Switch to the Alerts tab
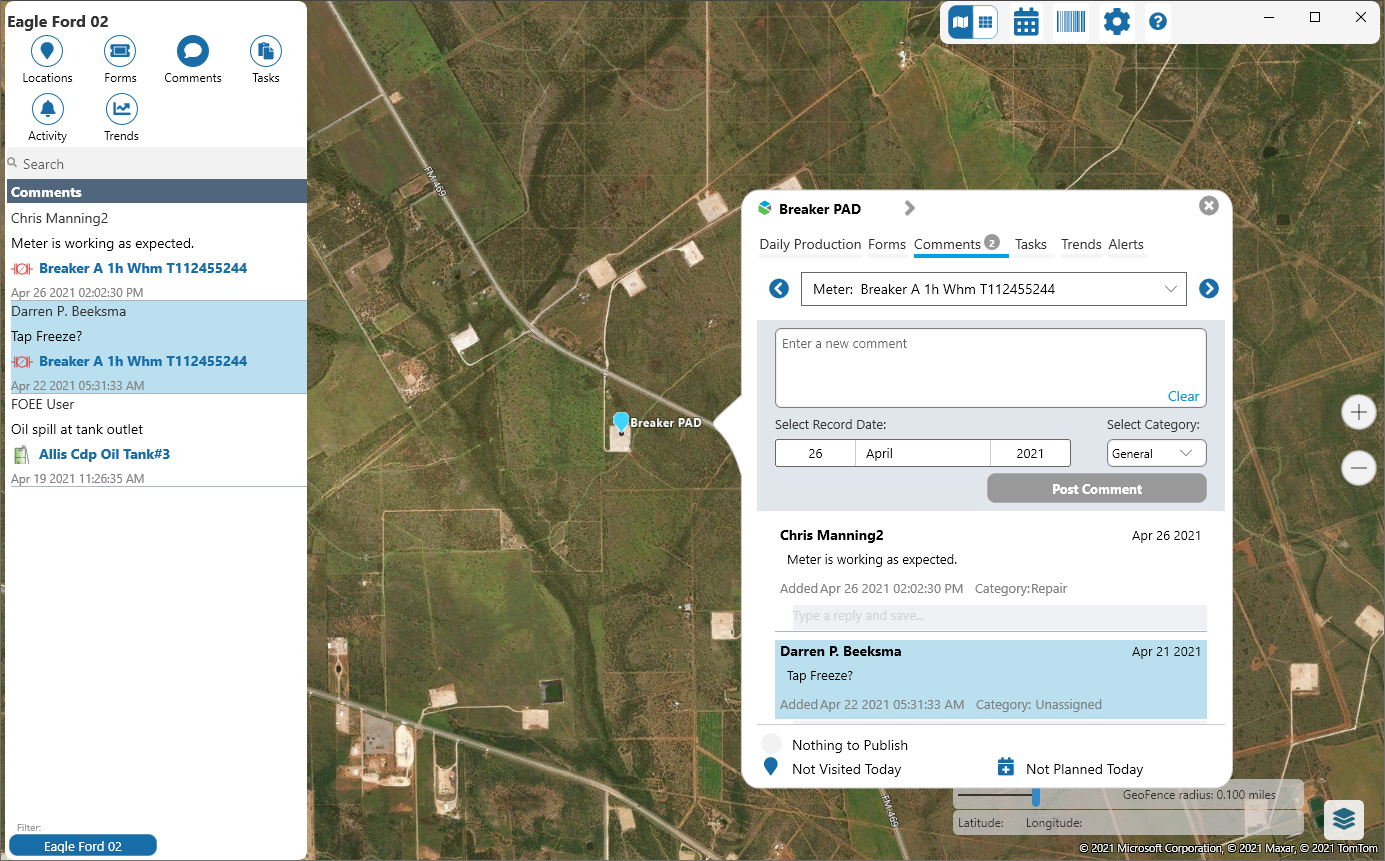The height and width of the screenshot is (861, 1385). [1126, 245]
